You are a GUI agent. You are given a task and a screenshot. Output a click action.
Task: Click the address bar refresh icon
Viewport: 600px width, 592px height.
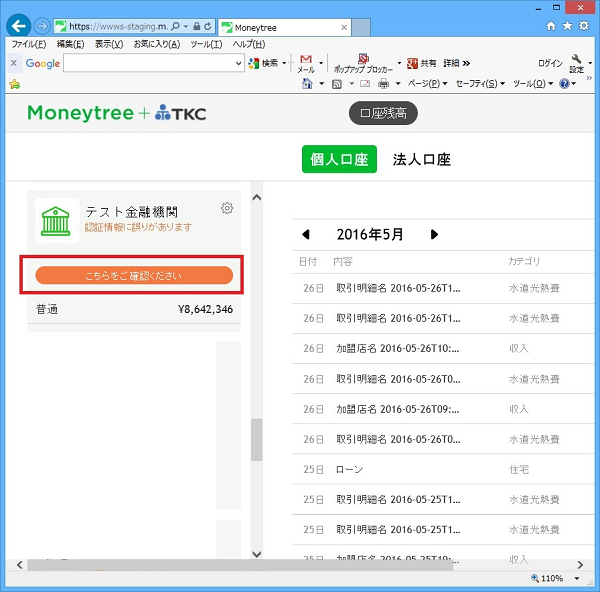(x=208, y=26)
